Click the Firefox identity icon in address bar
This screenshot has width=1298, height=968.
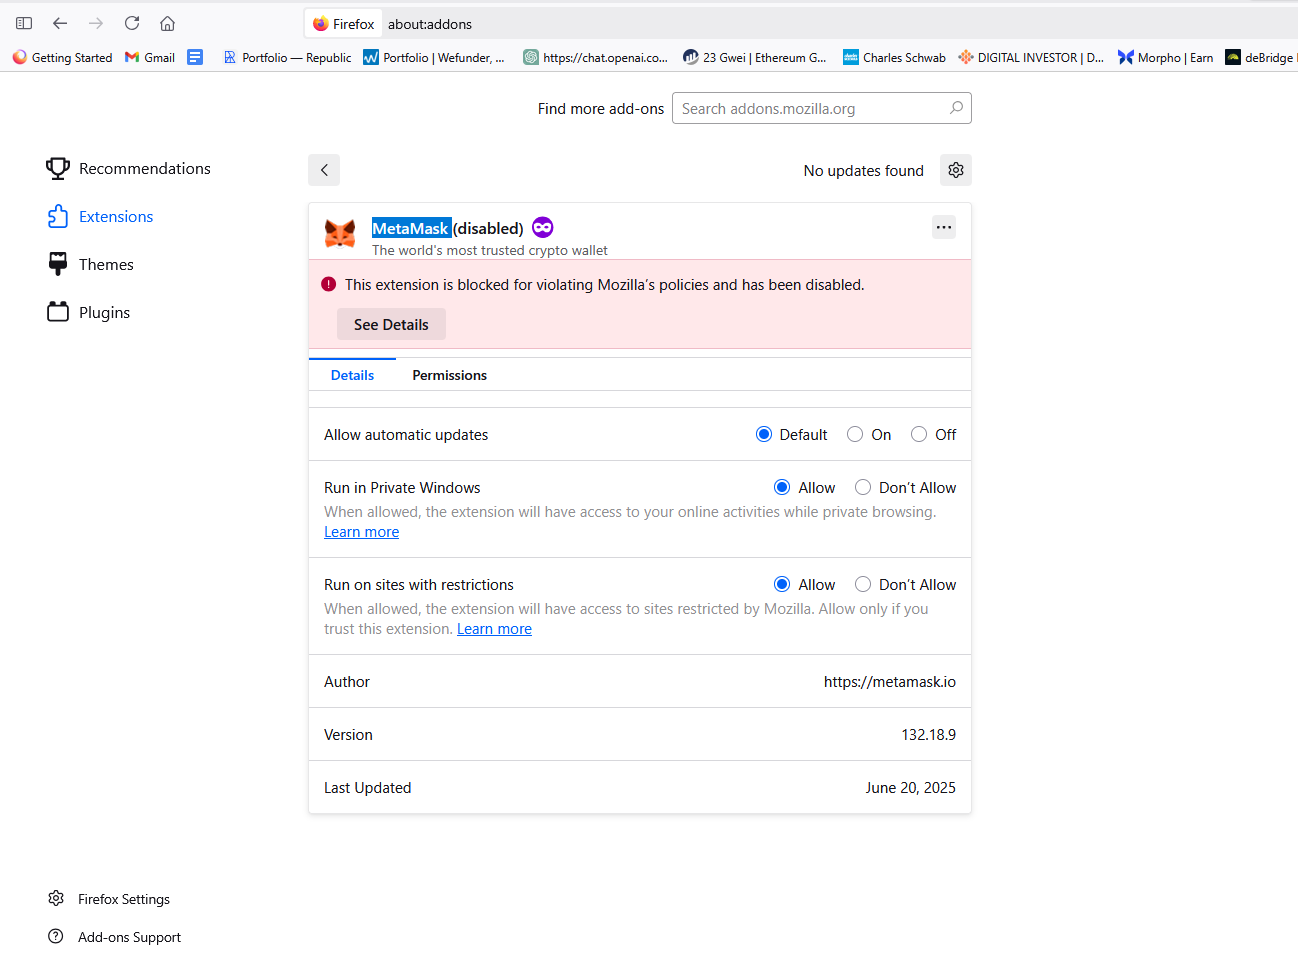[x=343, y=24]
